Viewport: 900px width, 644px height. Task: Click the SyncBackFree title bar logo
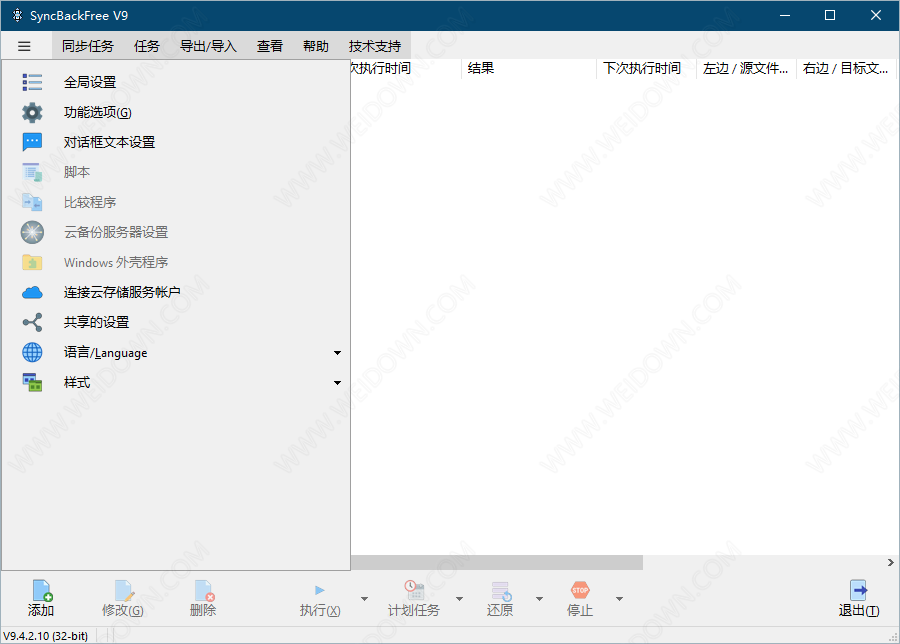pos(17,15)
